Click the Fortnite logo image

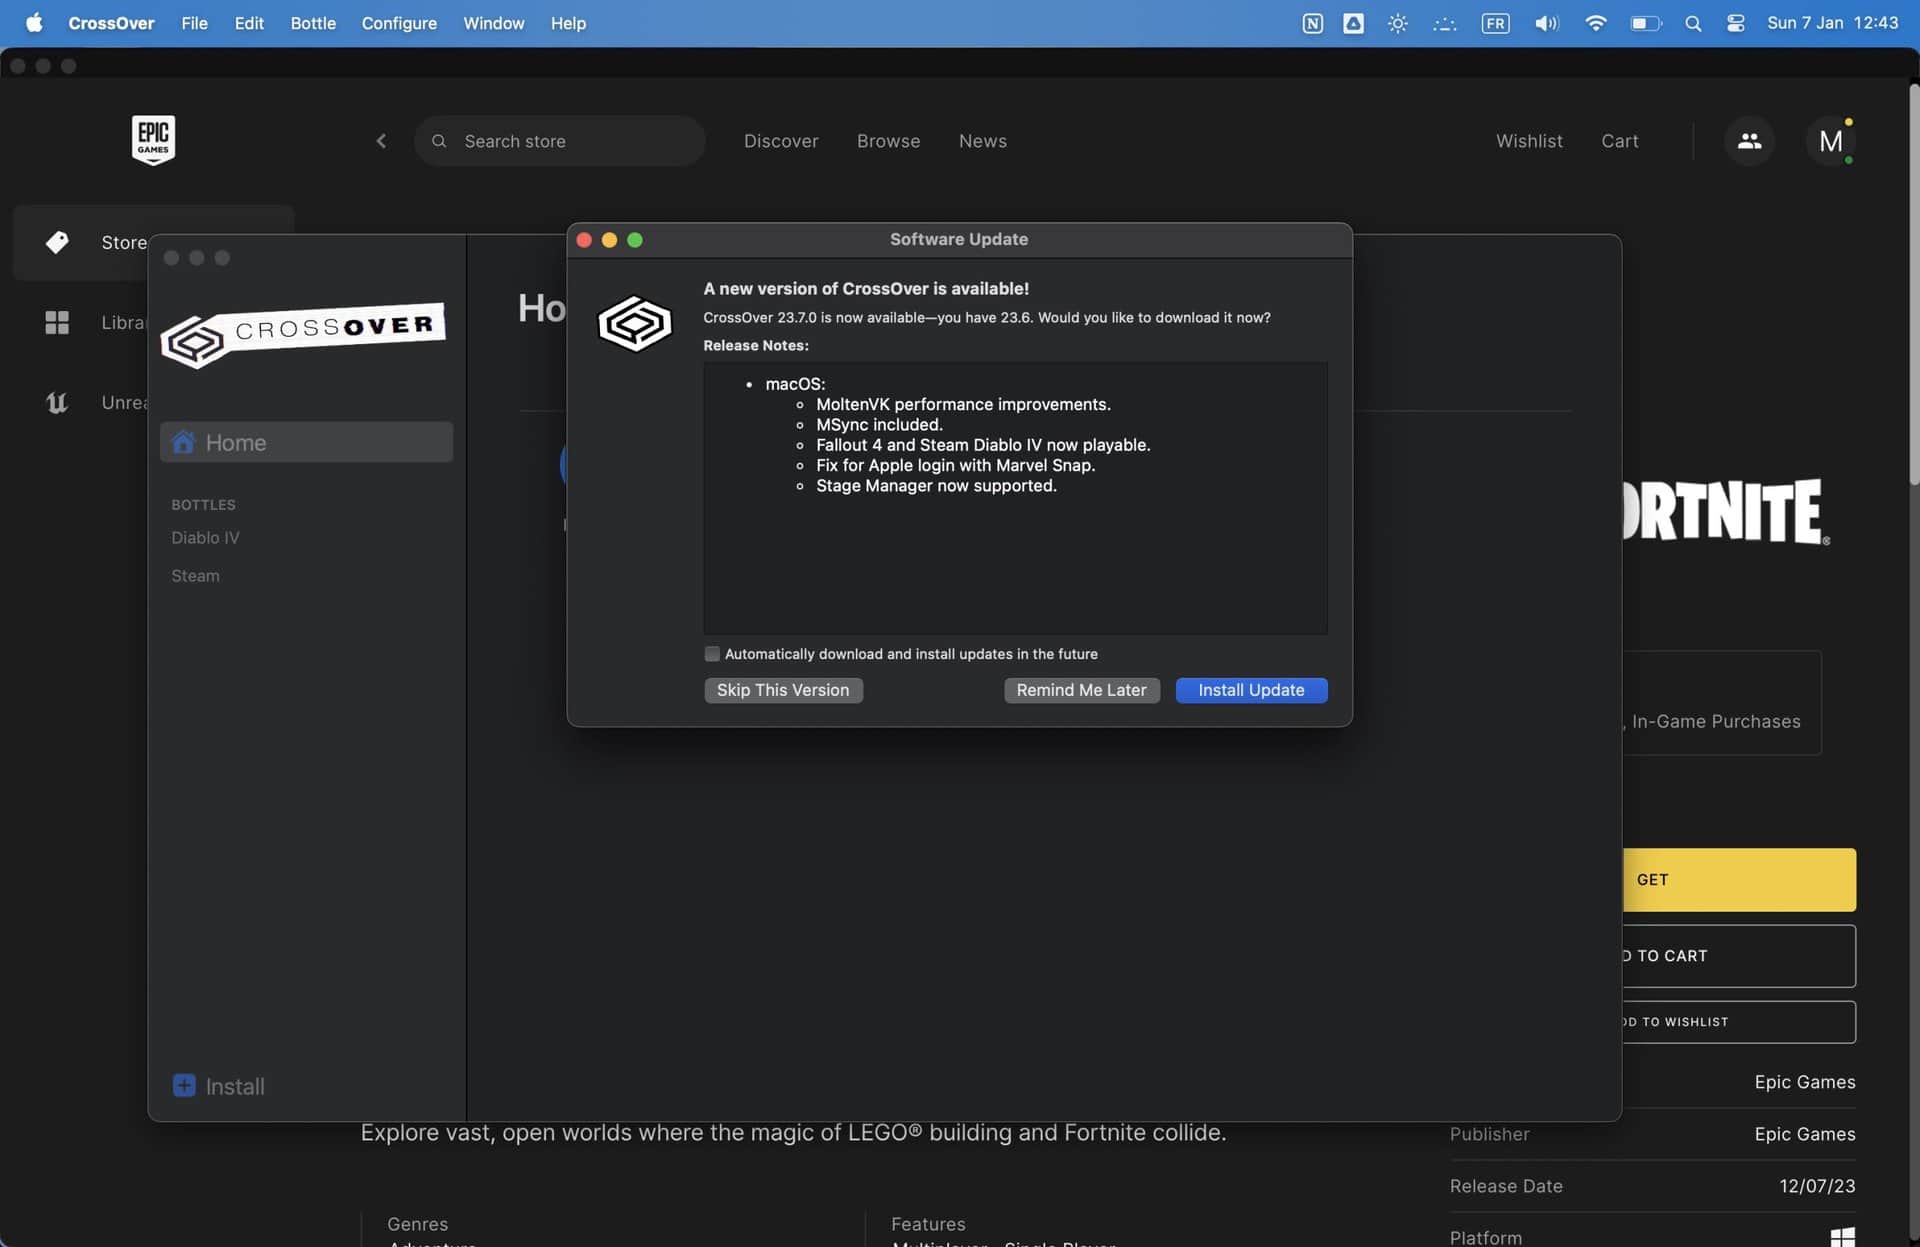(x=1726, y=511)
